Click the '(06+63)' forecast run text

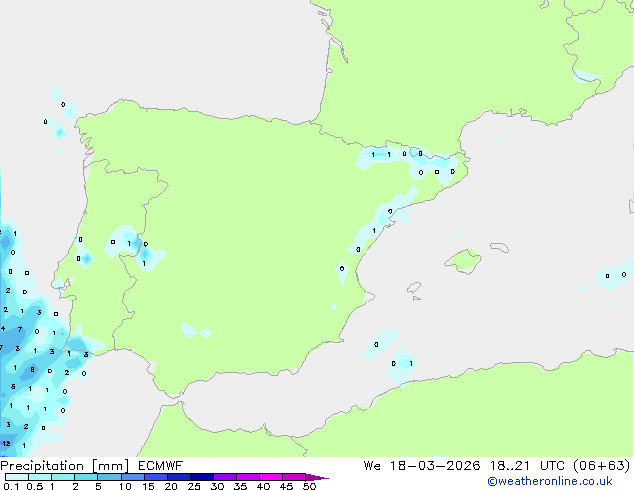pos(602,466)
